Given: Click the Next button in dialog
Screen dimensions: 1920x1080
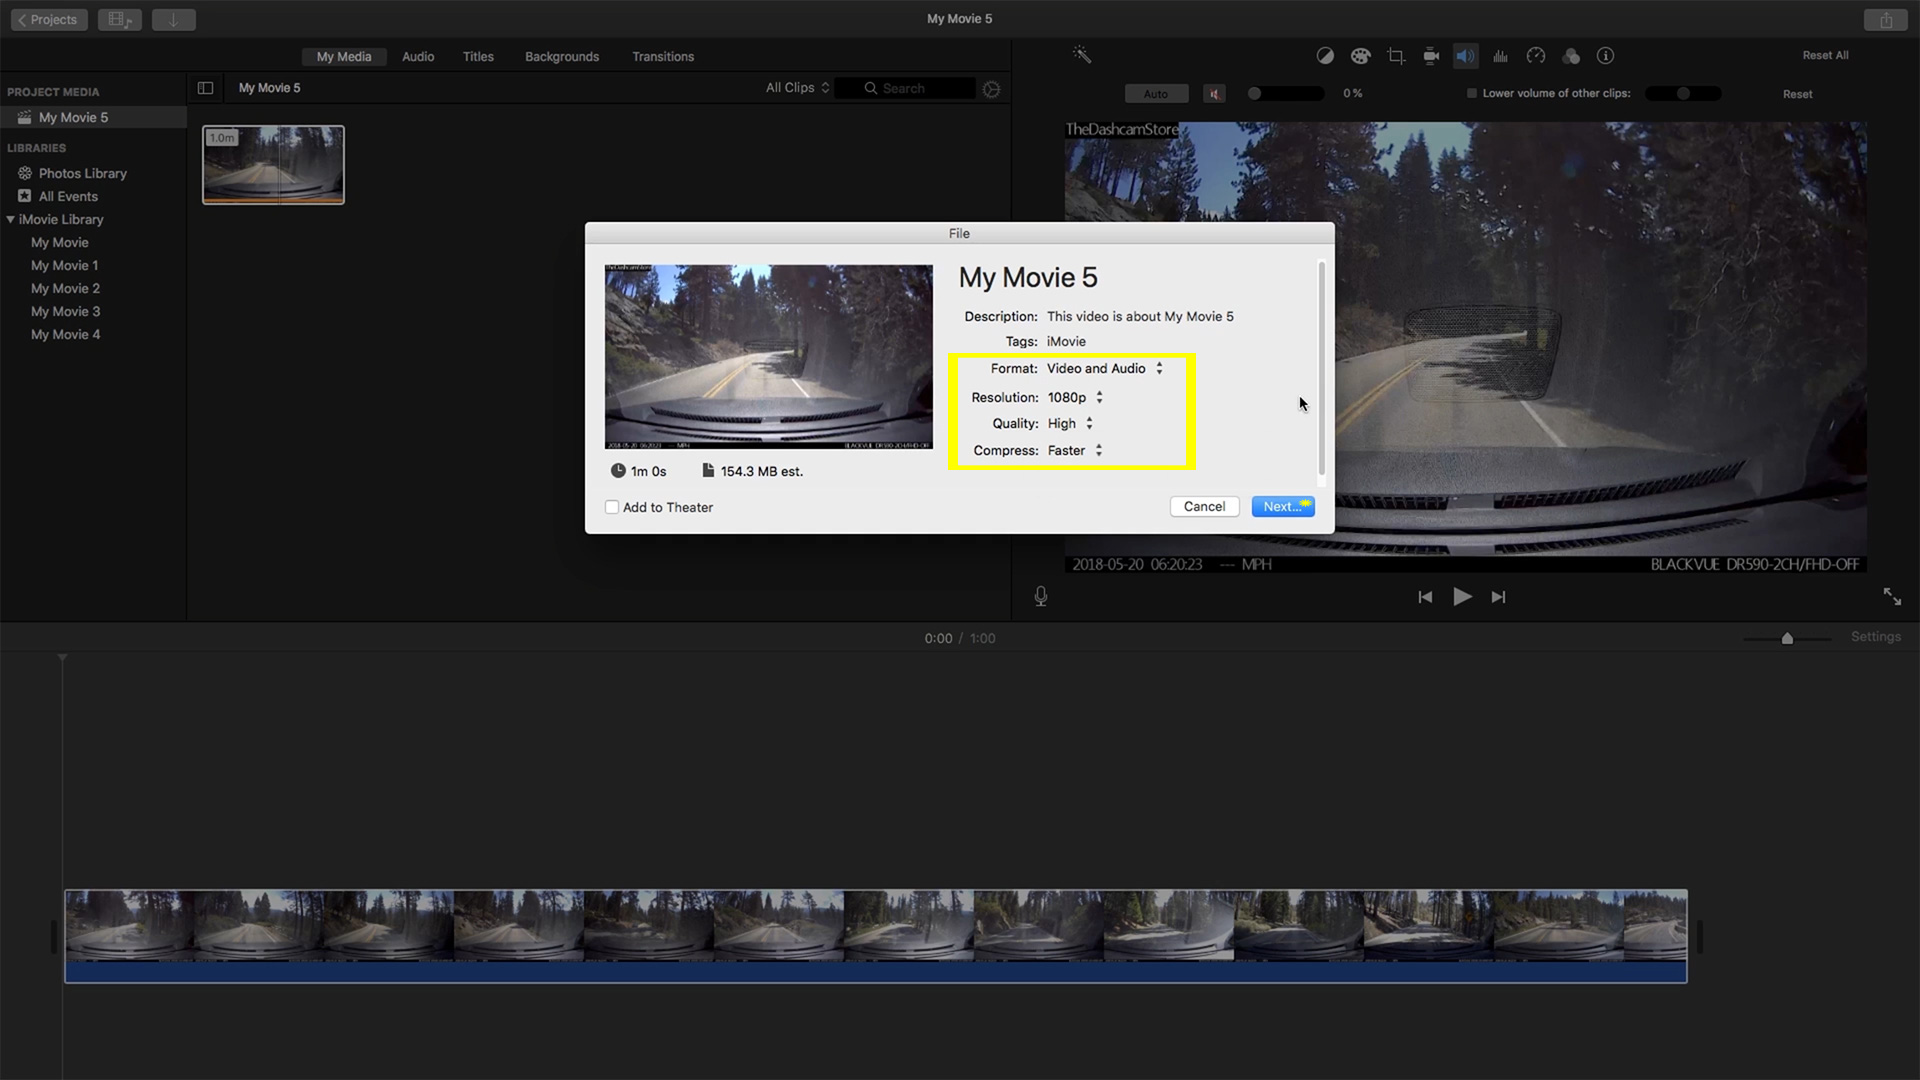Looking at the screenshot, I should [1282, 507].
